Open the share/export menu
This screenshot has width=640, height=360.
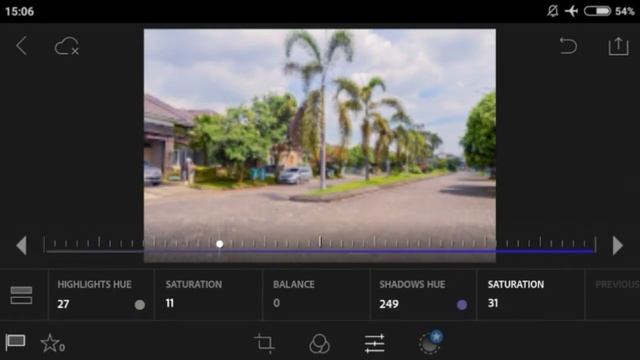[x=618, y=46]
